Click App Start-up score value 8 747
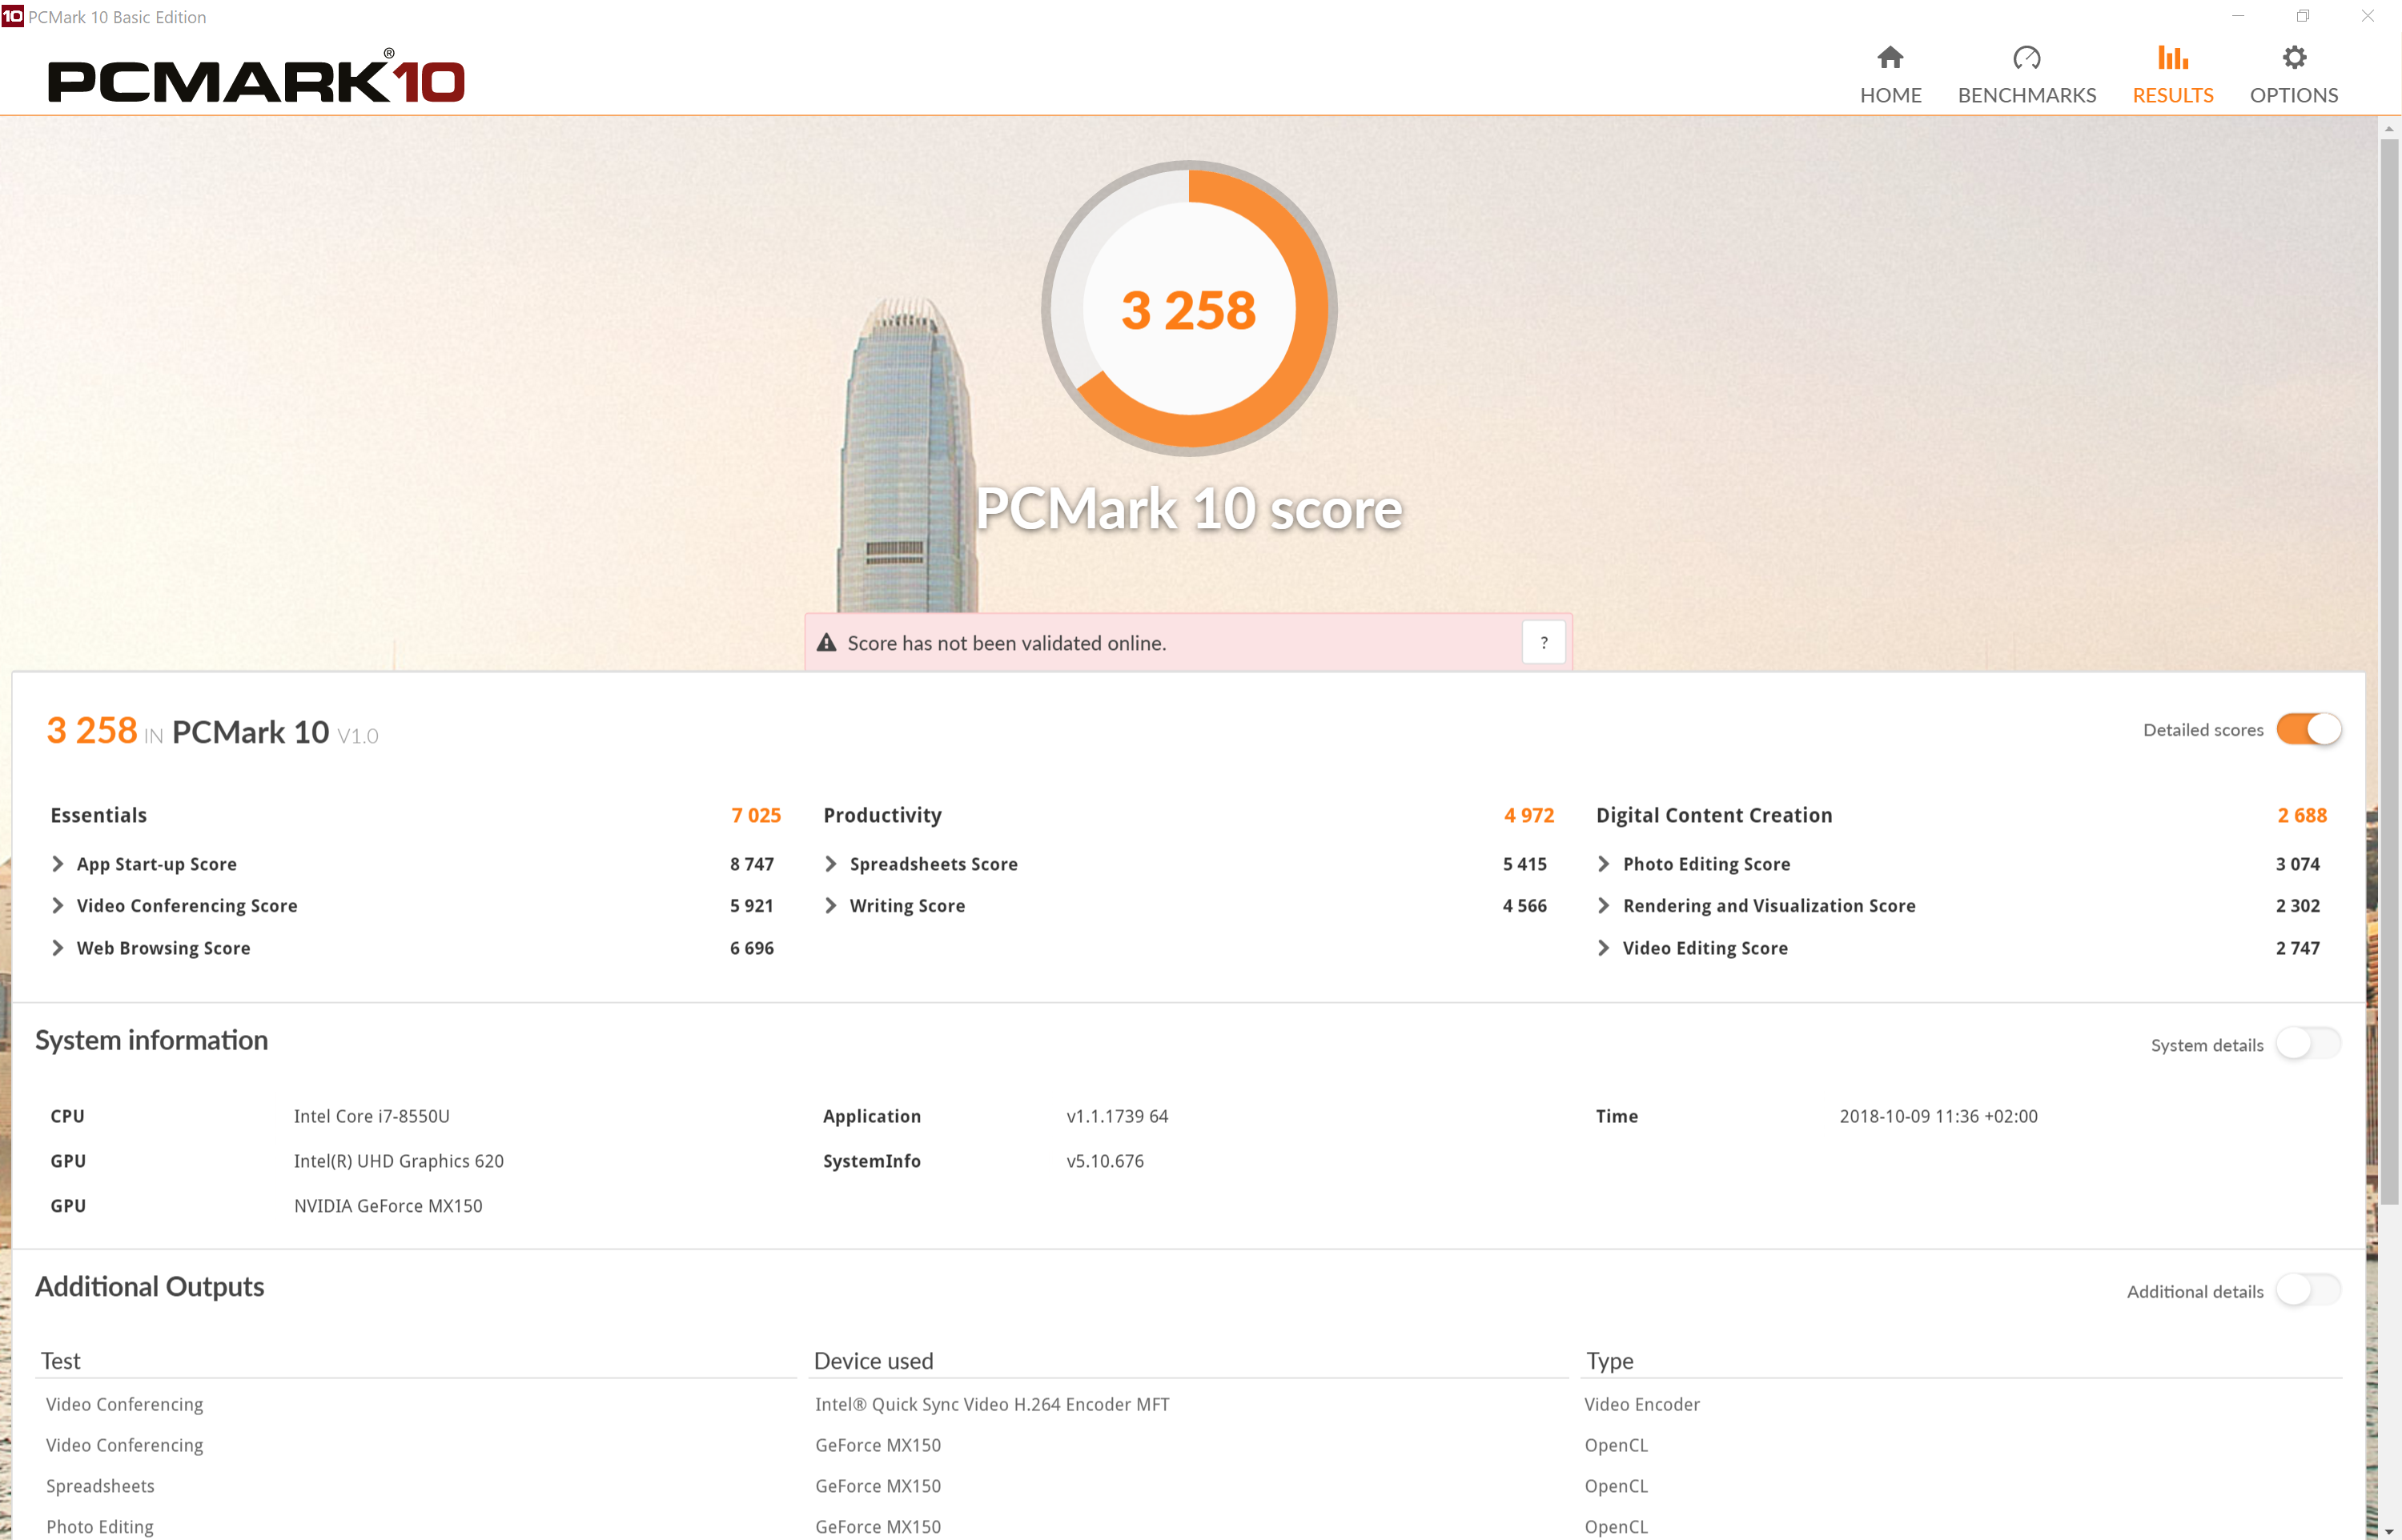The image size is (2402, 1540). (752, 864)
